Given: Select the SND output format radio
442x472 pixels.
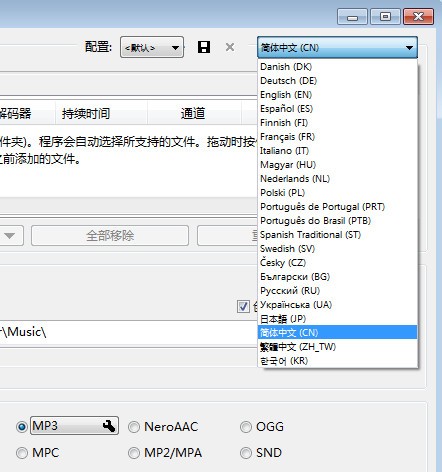Looking at the screenshot, I should (246, 453).
